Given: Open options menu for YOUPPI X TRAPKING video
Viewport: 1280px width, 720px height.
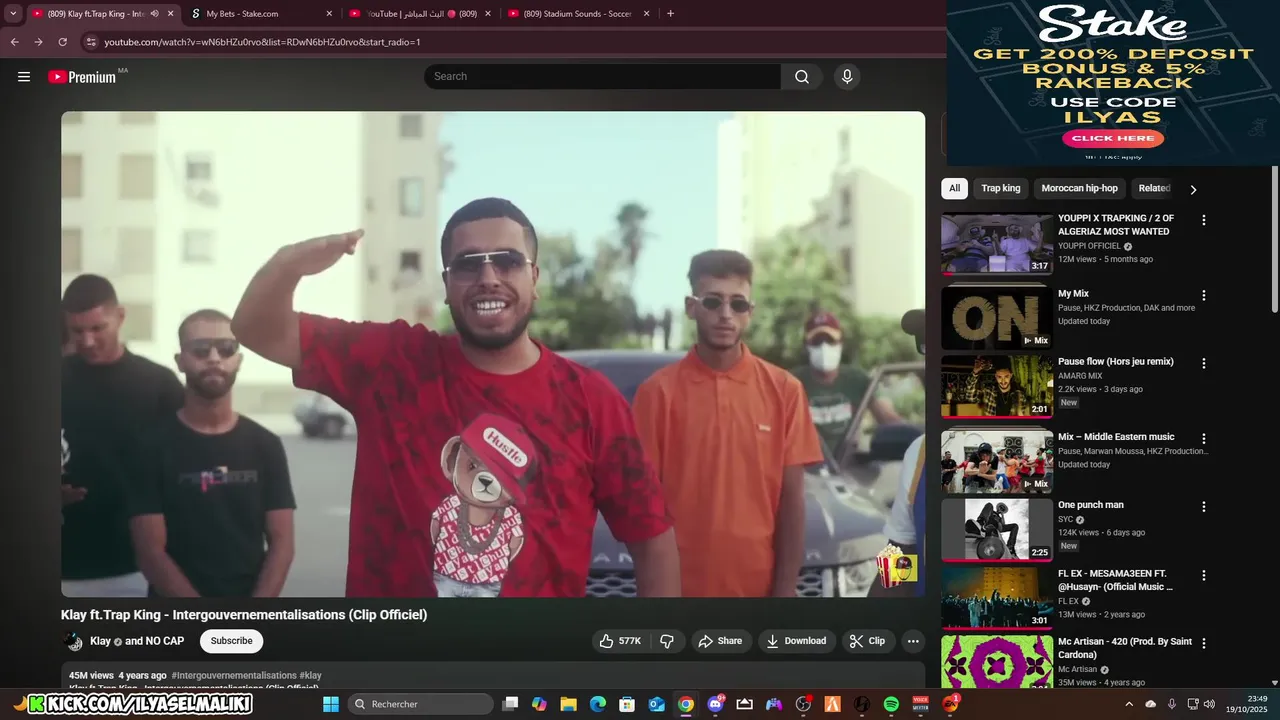Looking at the screenshot, I should (x=1204, y=220).
